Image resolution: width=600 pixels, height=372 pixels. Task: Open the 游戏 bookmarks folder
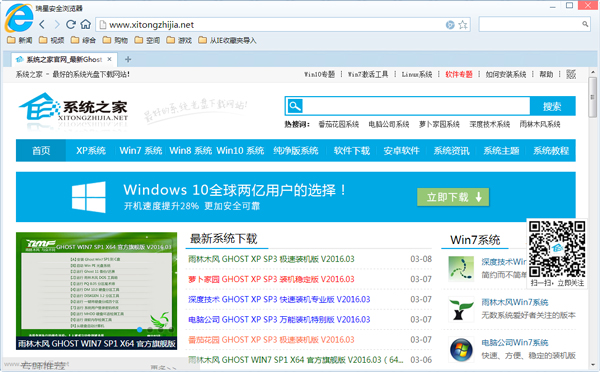(x=179, y=40)
